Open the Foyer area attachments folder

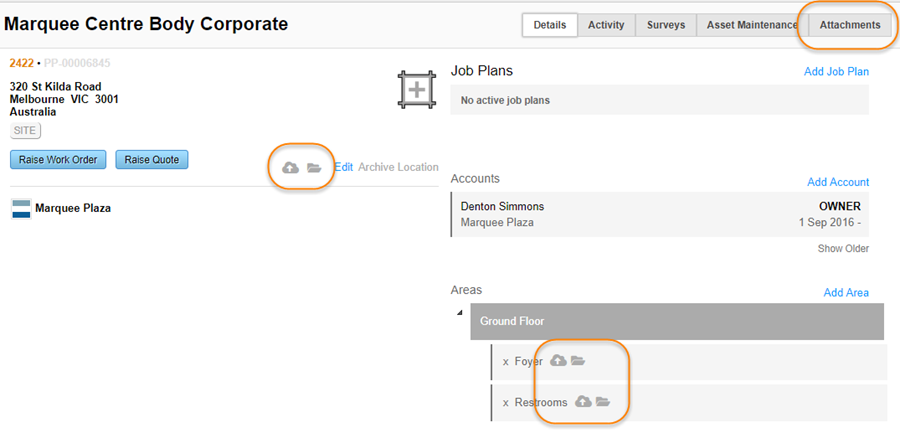(x=578, y=360)
